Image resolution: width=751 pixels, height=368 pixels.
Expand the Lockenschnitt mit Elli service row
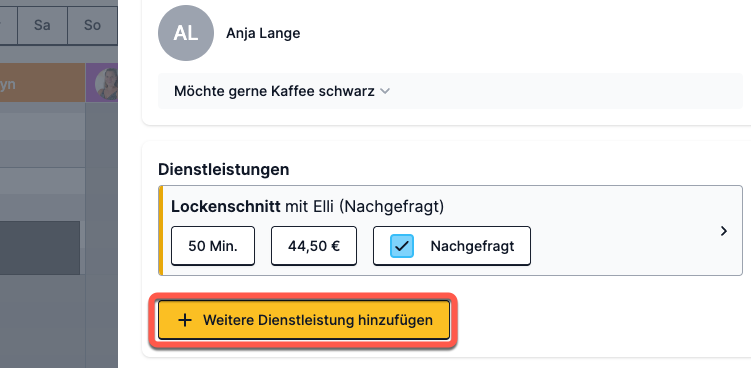(450, 230)
